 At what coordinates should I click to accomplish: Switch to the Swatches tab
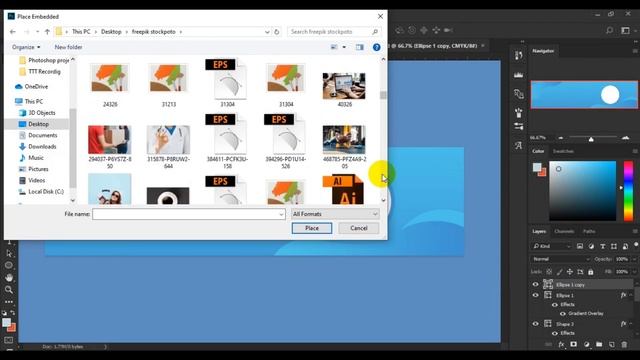point(563,151)
